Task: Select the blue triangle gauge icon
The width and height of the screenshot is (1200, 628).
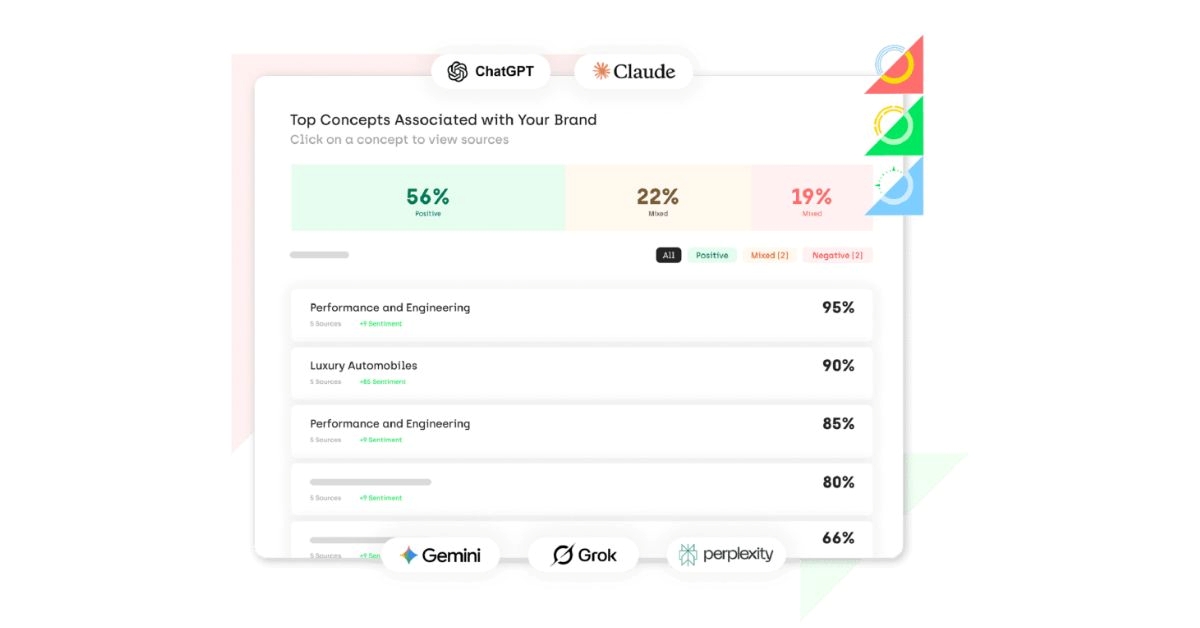Action: [894, 186]
